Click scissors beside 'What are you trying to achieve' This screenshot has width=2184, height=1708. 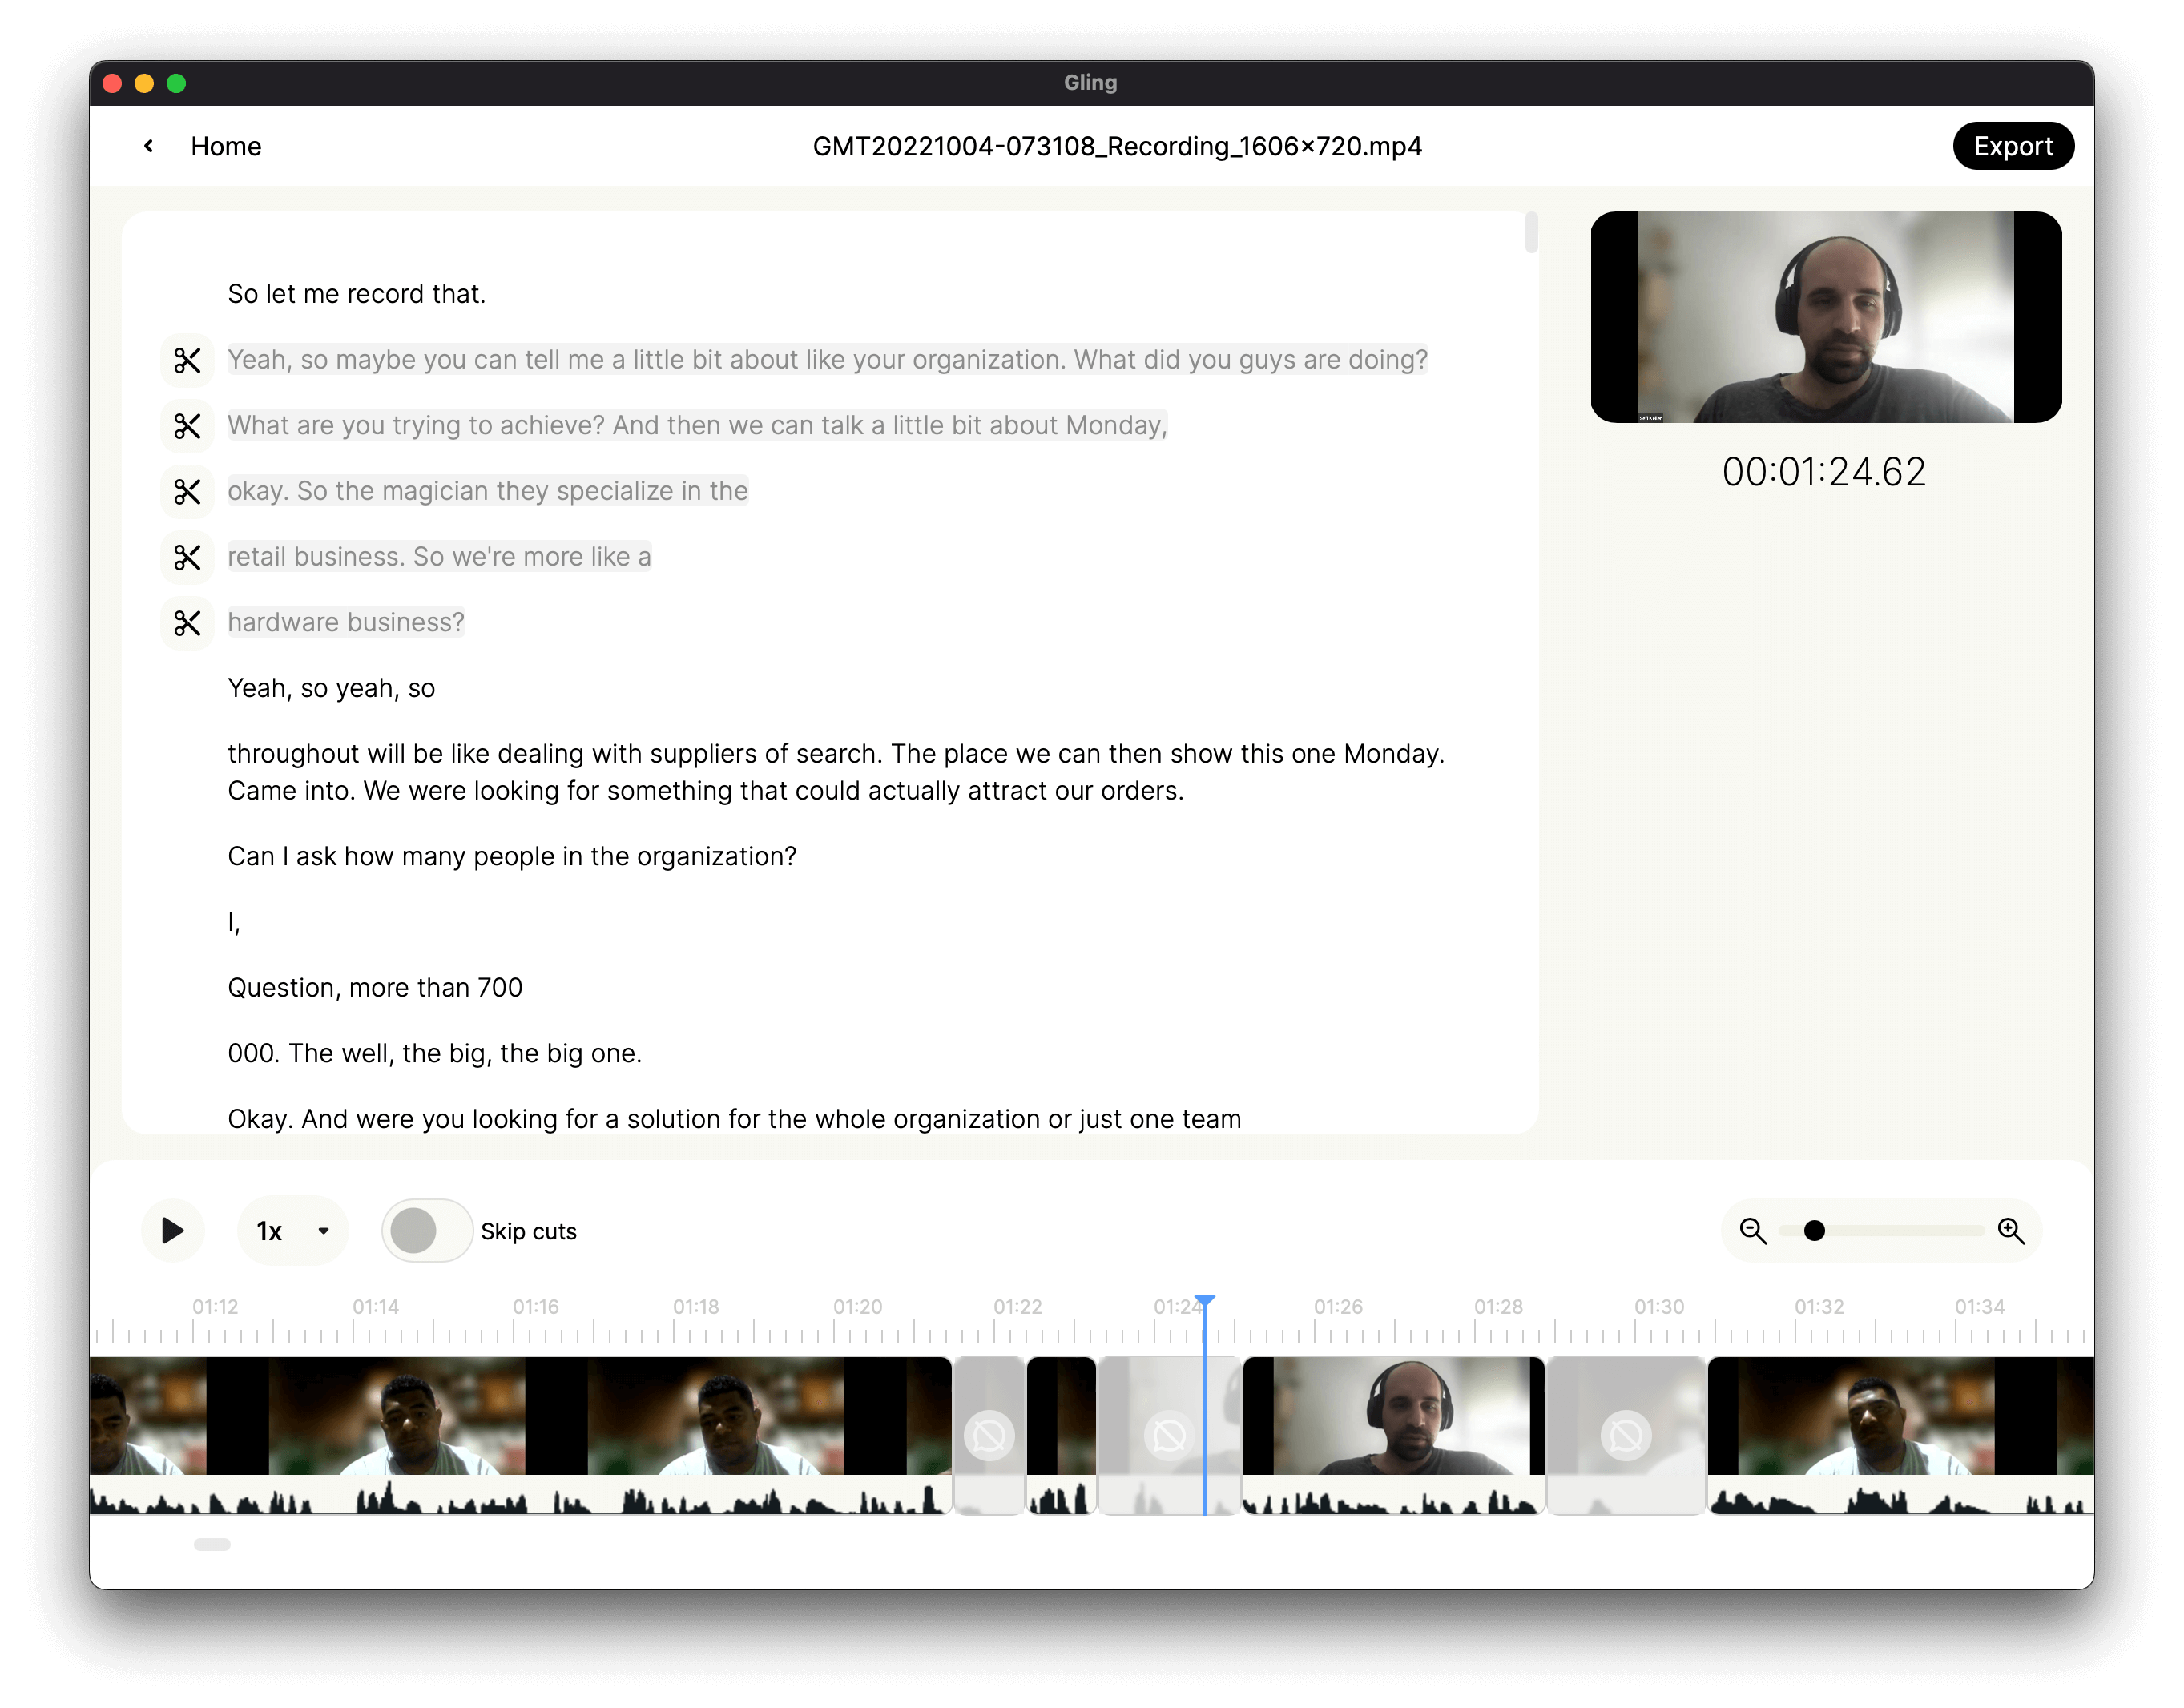(187, 426)
